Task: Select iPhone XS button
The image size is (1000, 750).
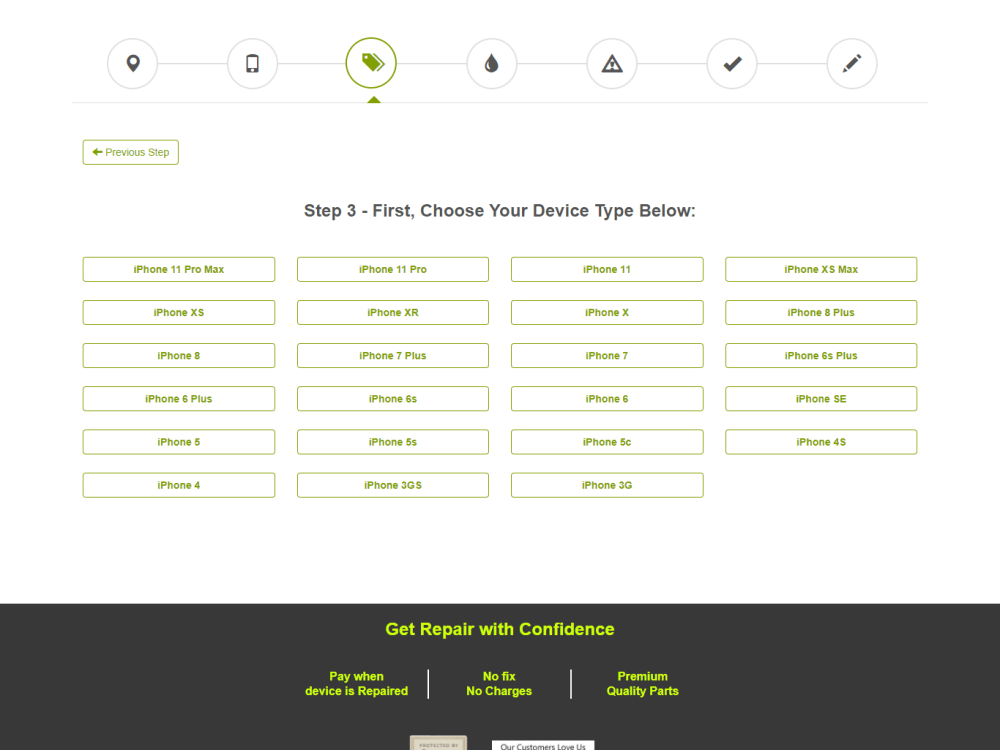Action: [179, 312]
